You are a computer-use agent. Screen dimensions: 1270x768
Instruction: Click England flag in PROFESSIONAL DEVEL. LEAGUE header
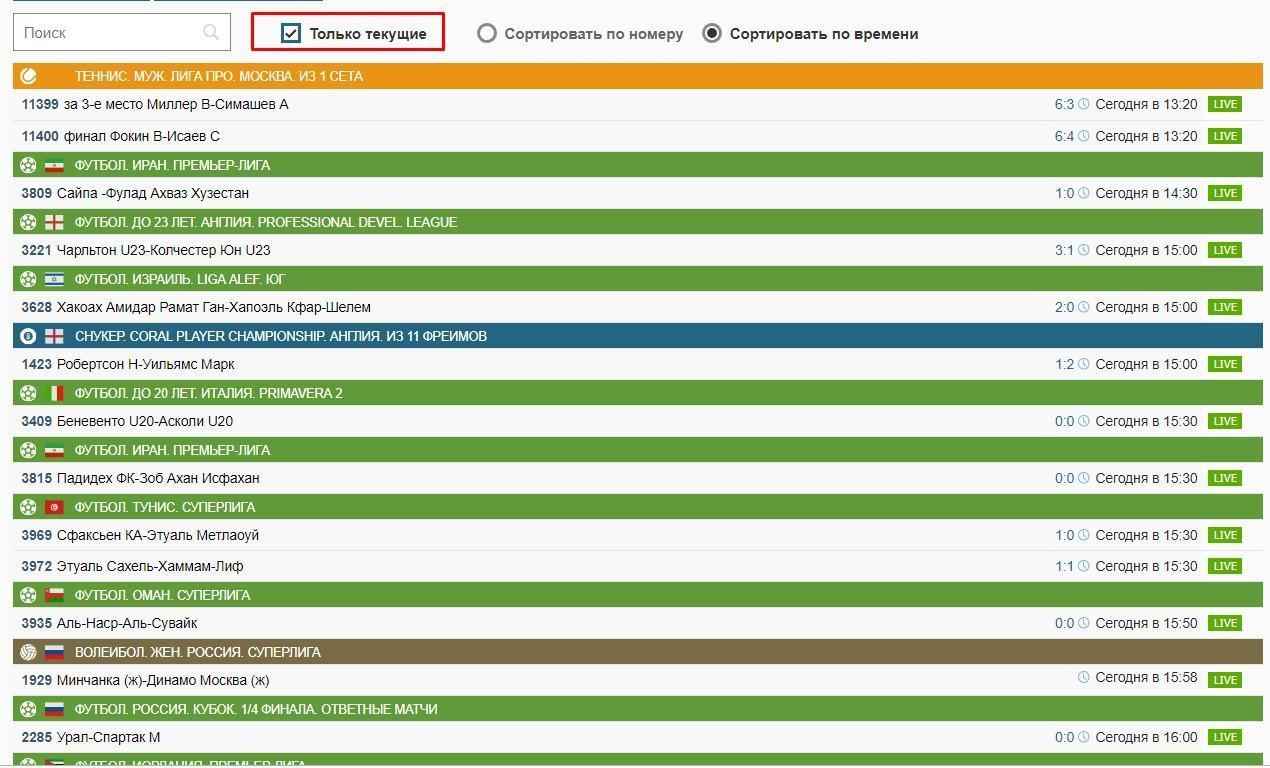coord(54,222)
